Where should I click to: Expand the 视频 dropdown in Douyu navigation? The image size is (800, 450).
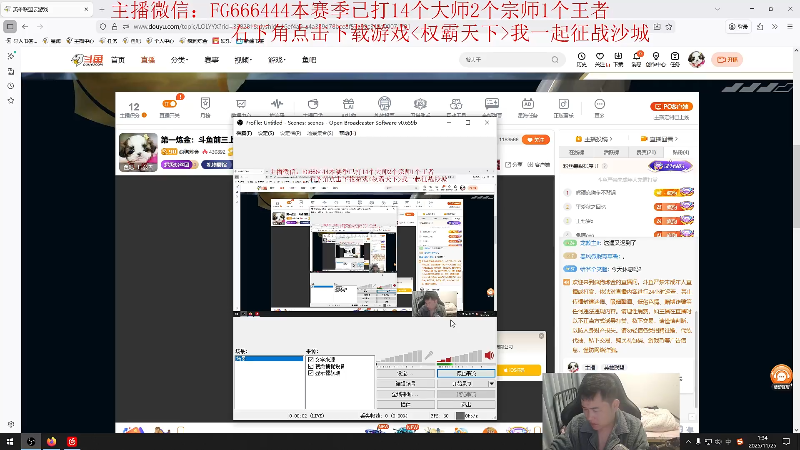click(243, 60)
